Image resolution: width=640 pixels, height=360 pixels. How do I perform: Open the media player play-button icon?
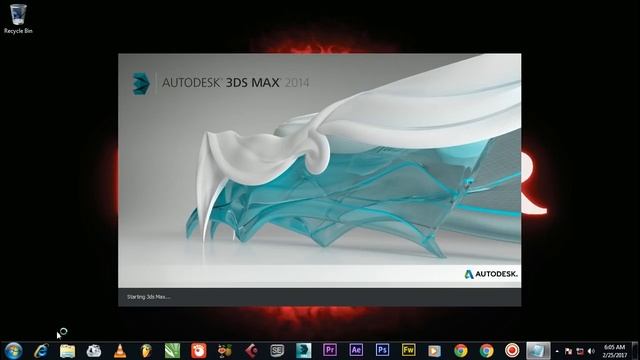coord(434,351)
